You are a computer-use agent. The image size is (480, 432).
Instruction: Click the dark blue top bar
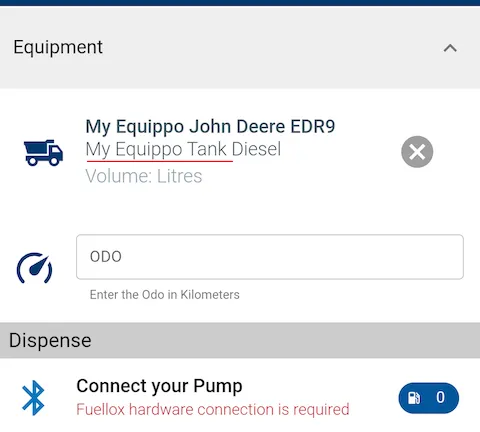[240, 3]
